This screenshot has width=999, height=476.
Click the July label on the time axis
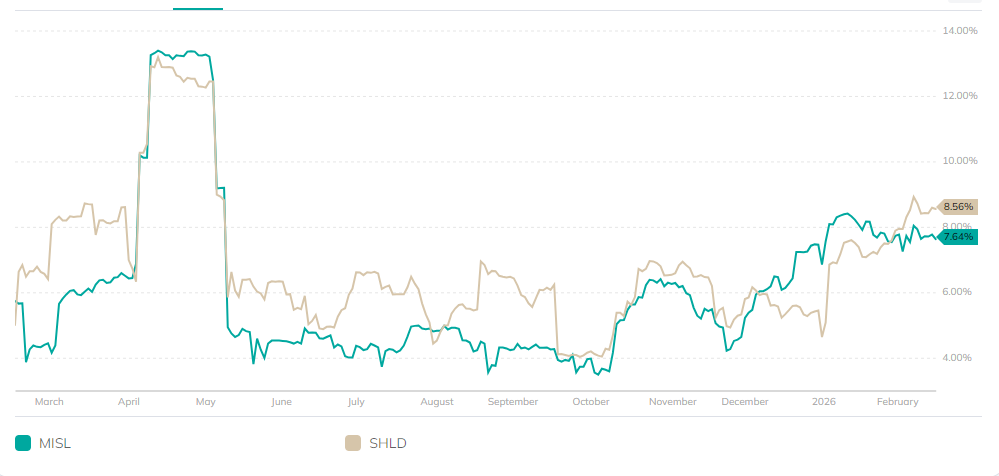pos(356,402)
